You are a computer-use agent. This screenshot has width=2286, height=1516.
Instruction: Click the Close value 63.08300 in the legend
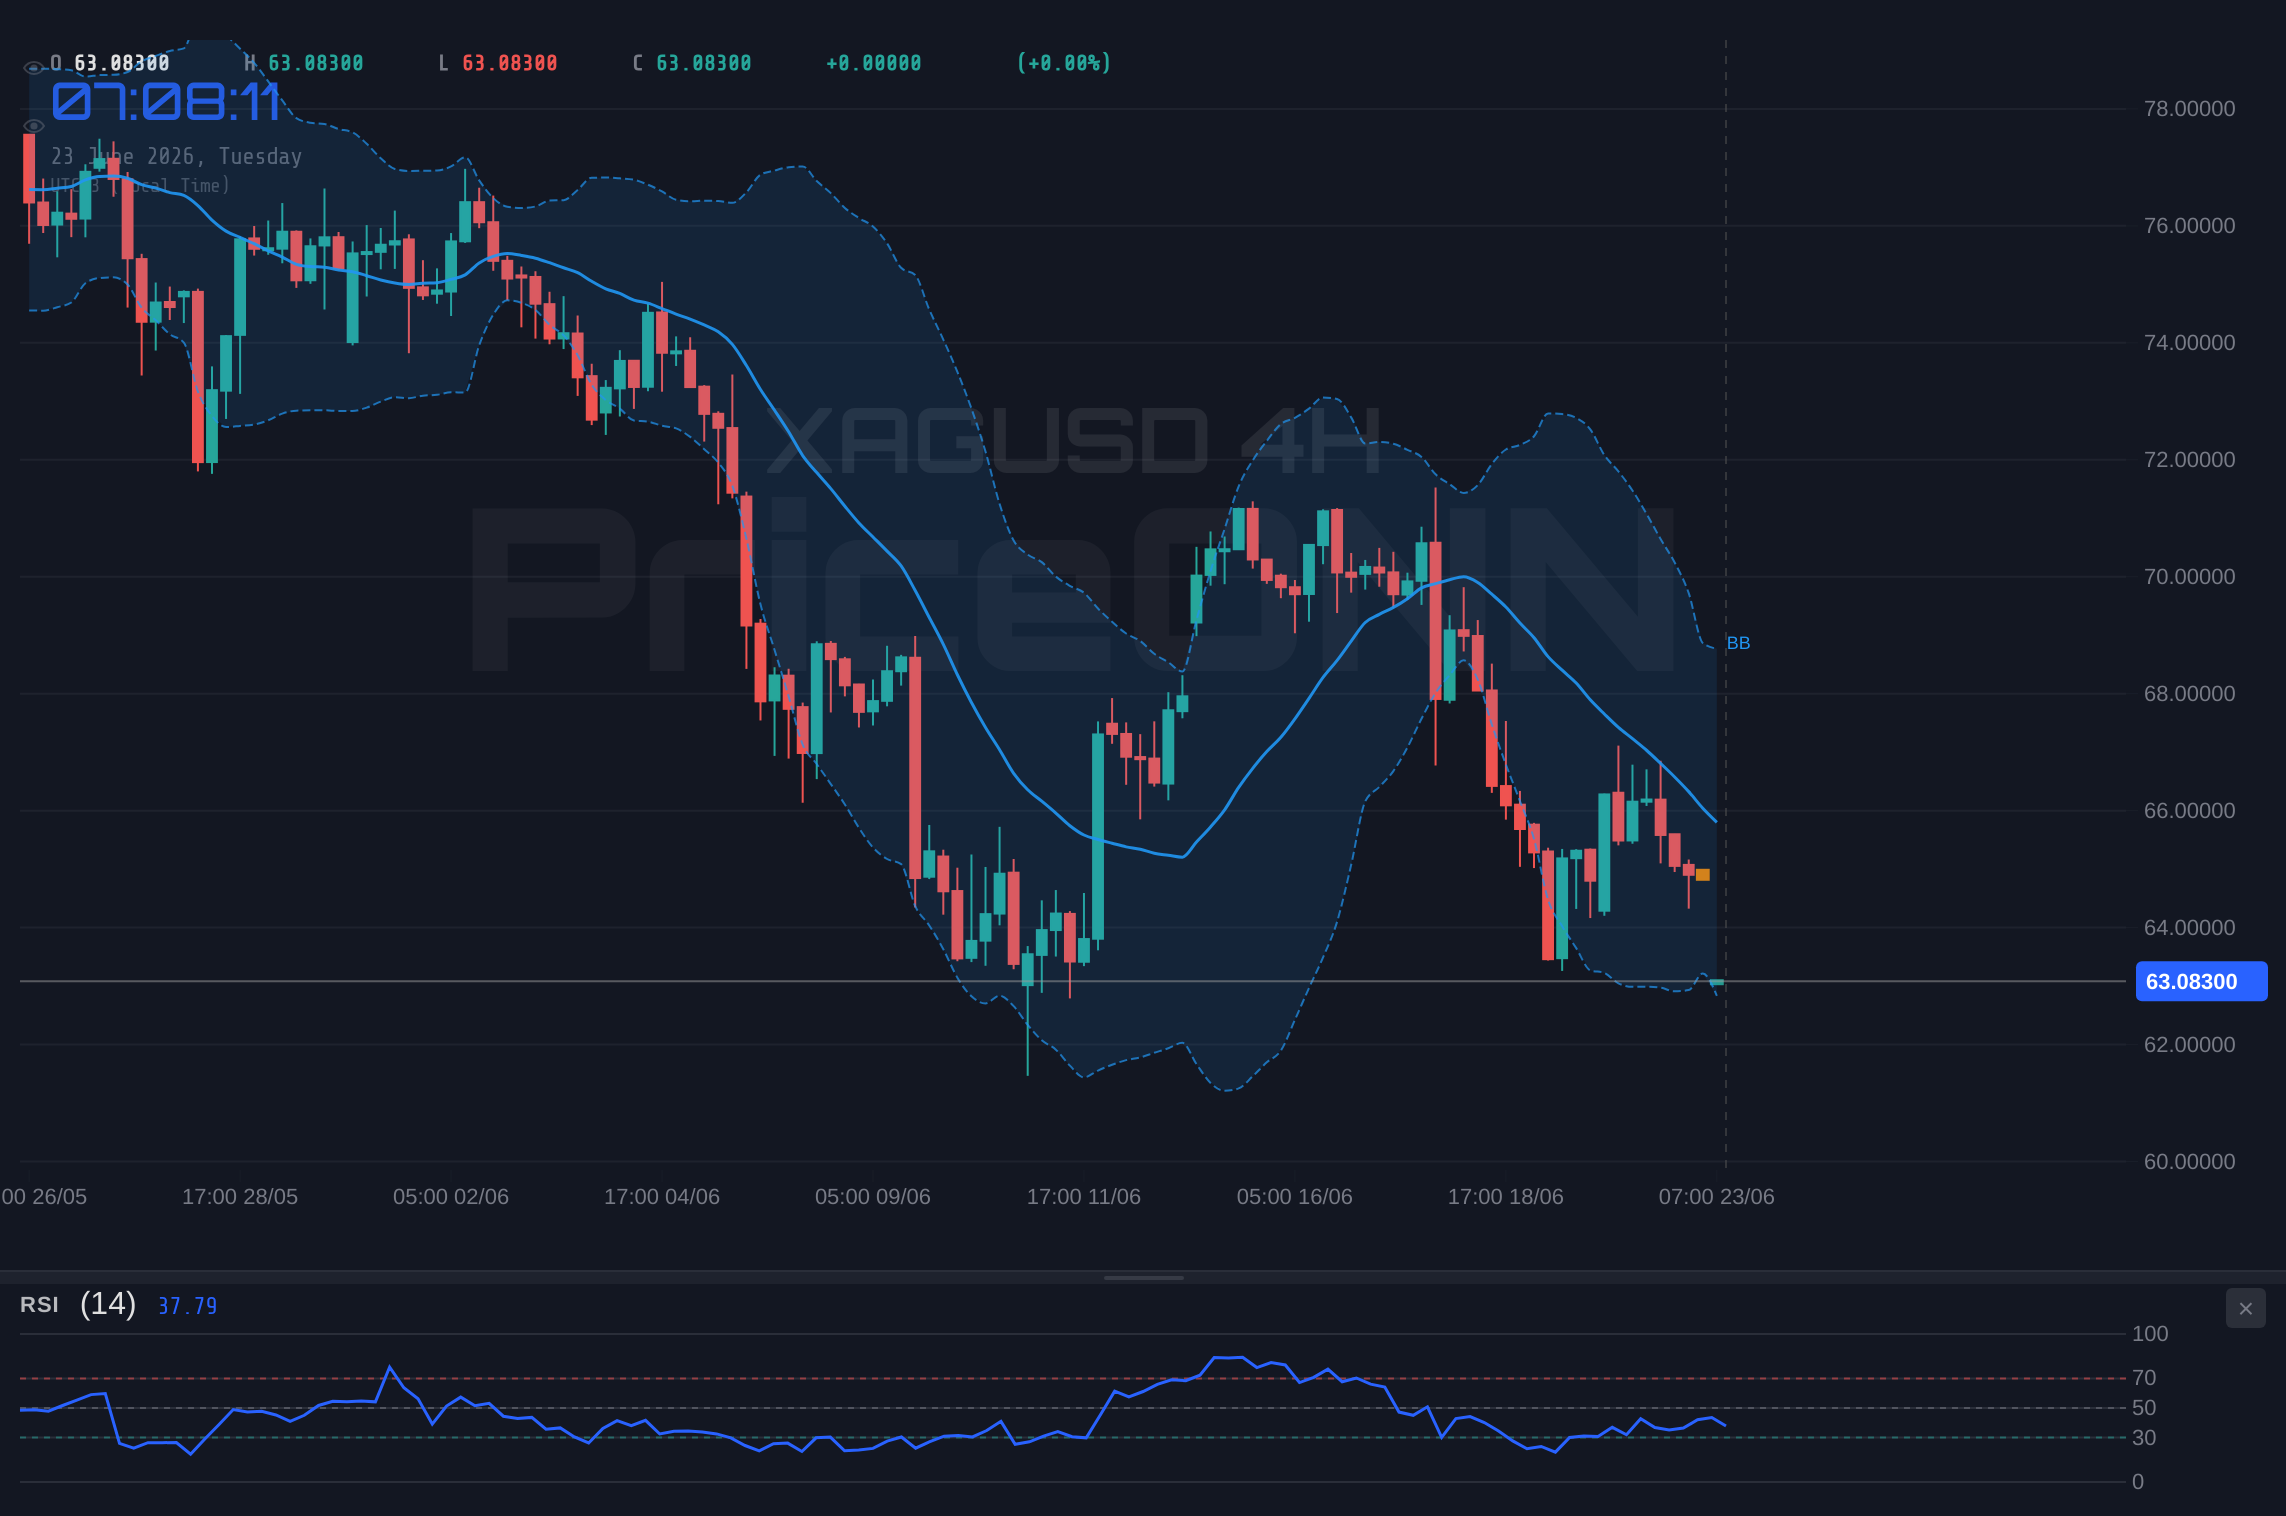click(704, 63)
